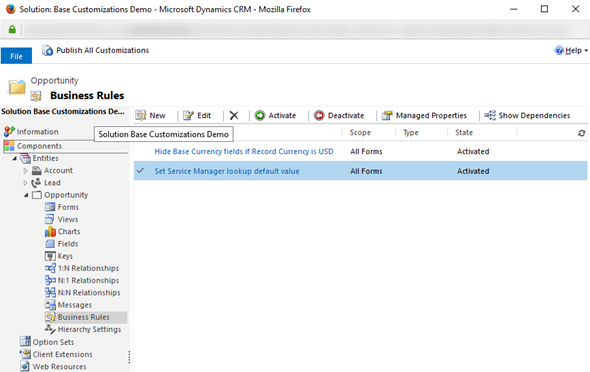Uncheck the Set Service Manager row checkmark
The image size is (590, 372).
[x=140, y=171]
